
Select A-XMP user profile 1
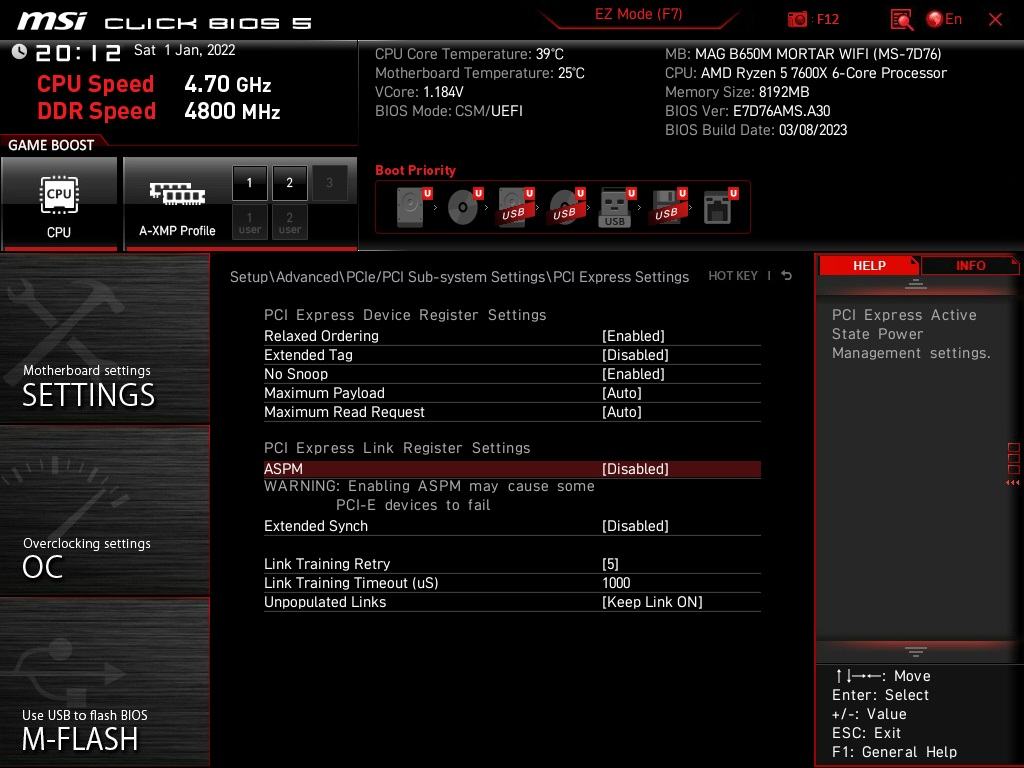(249, 222)
